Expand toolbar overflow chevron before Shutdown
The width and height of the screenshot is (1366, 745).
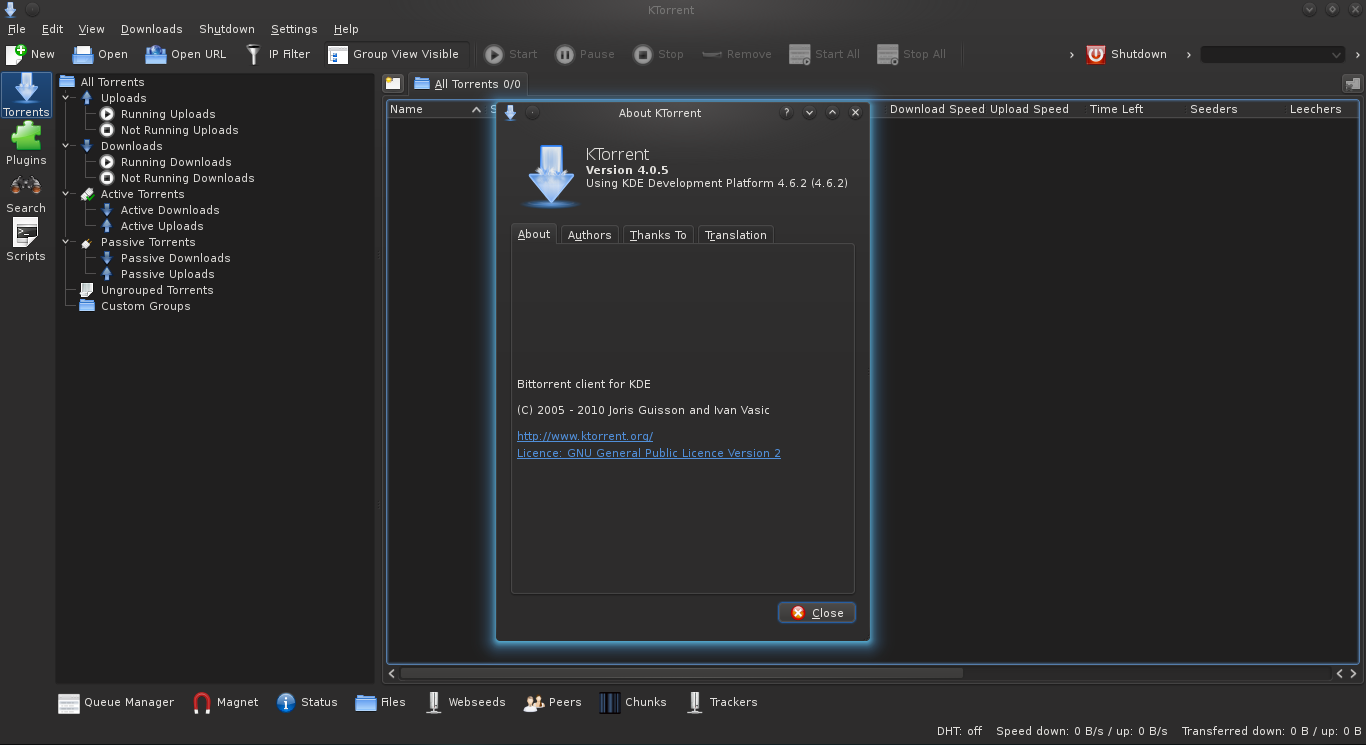1072,54
